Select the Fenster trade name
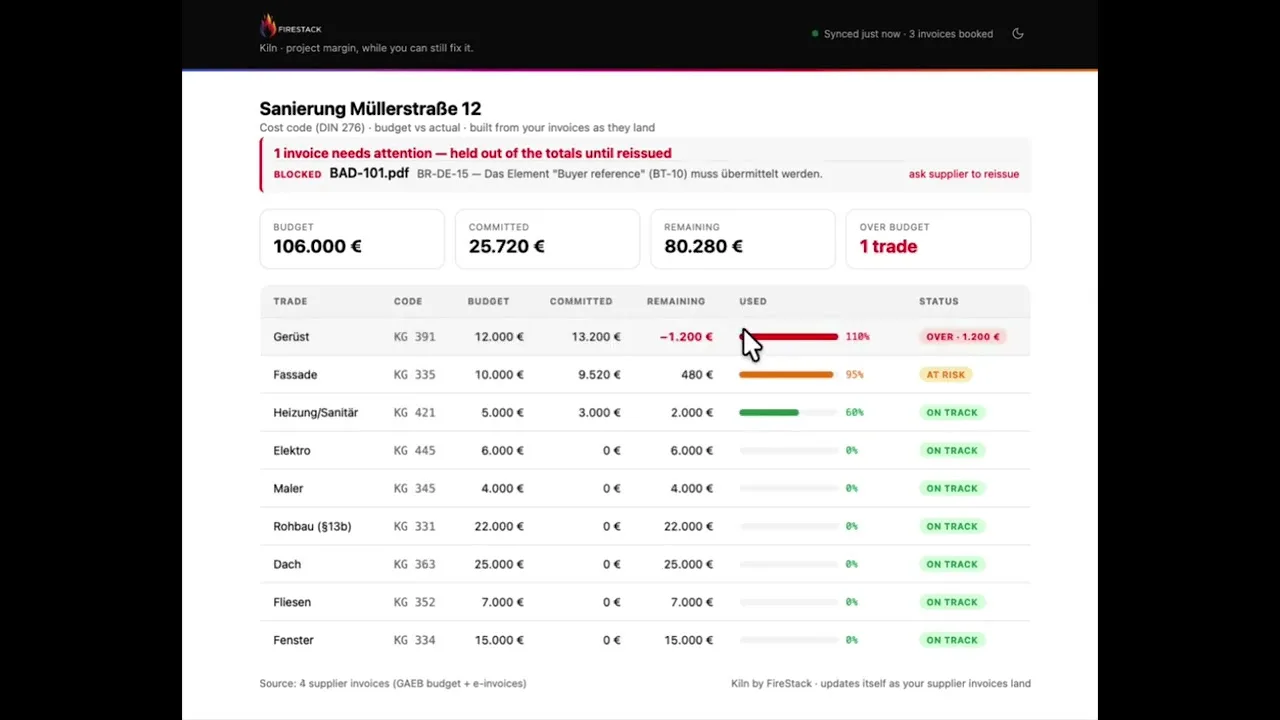1280x720 pixels. tap(293, 640)
